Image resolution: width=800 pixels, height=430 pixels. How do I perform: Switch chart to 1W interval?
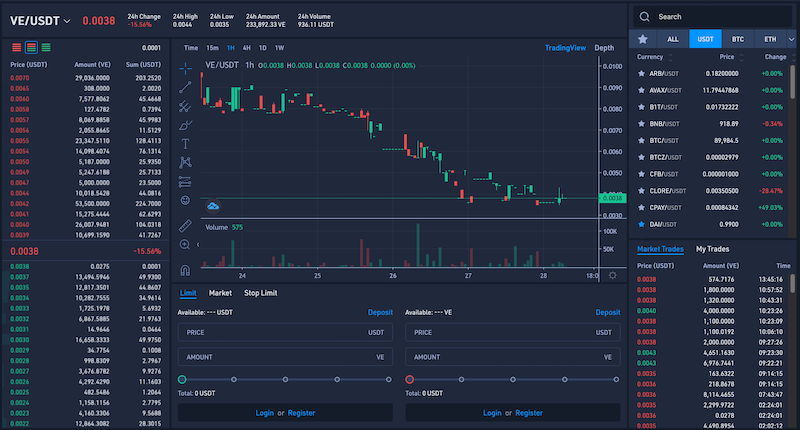point(280,48)
